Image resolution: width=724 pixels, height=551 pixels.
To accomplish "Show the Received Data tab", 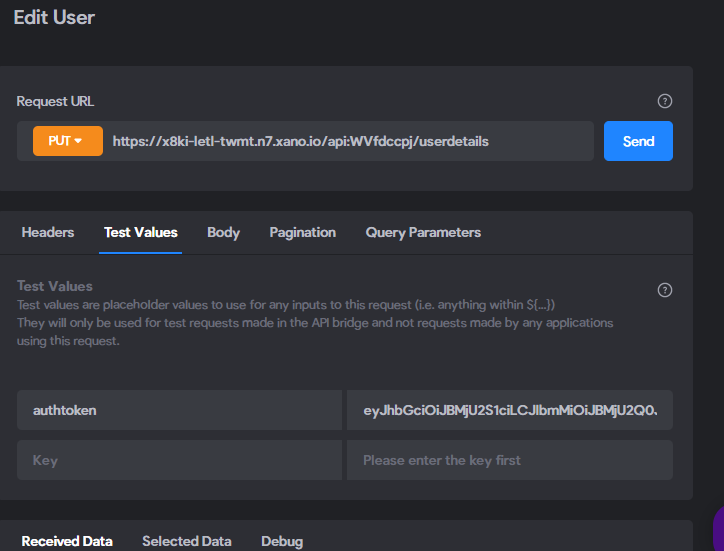I will (67, 541).
